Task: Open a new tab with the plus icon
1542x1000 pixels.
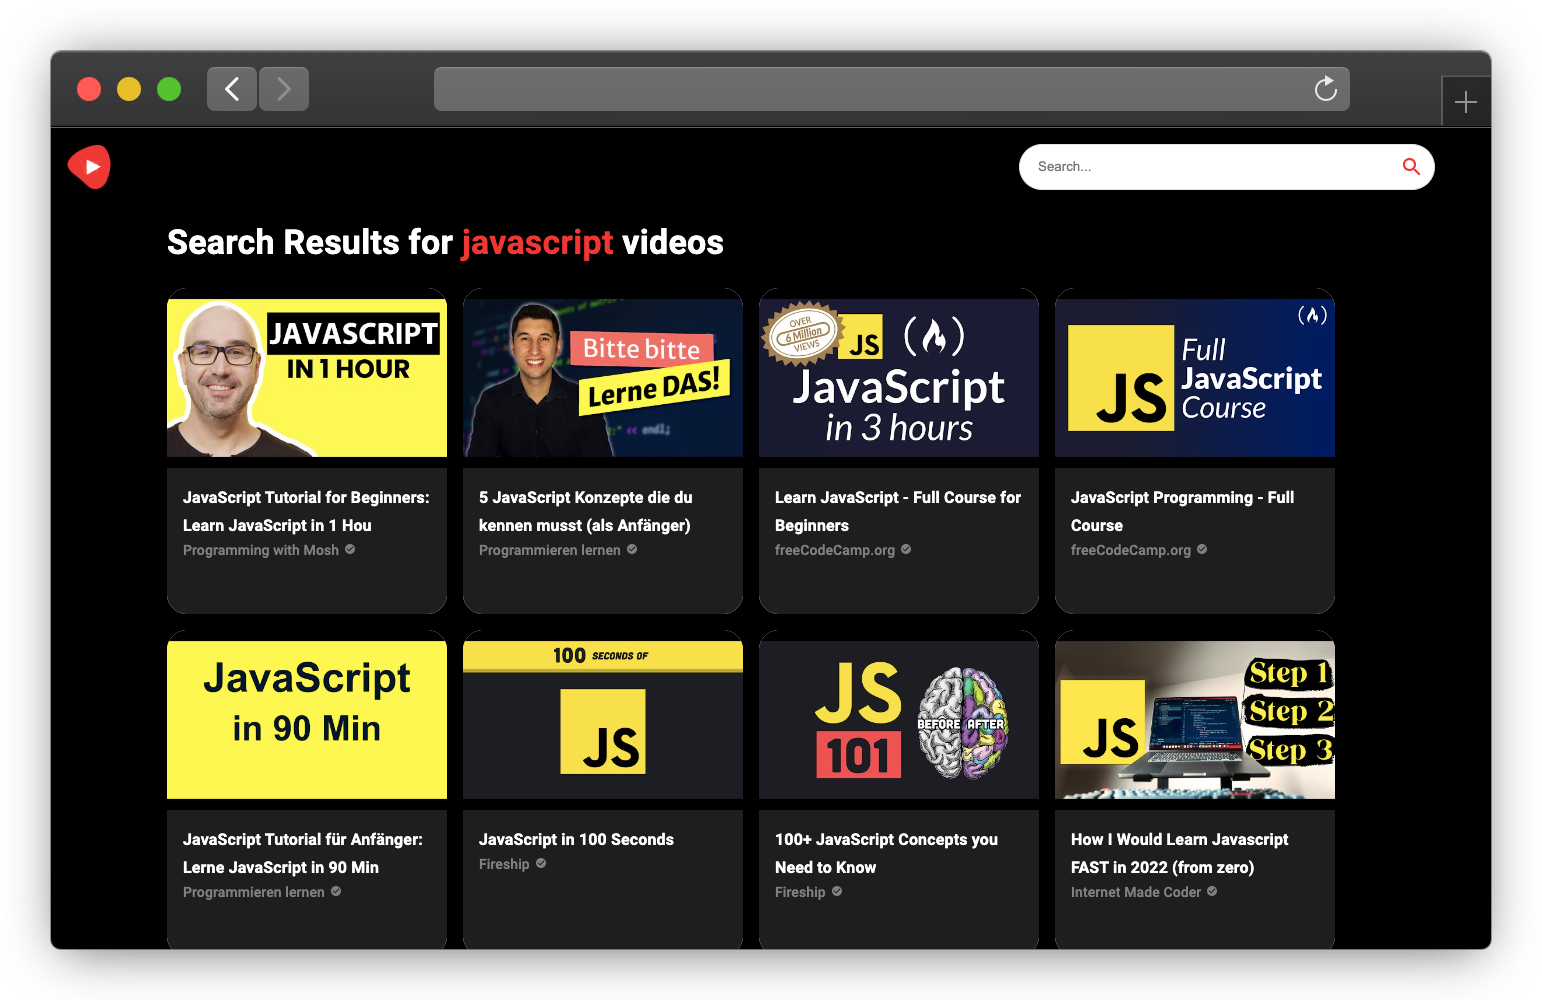Action: click(x=1466, y=101)
